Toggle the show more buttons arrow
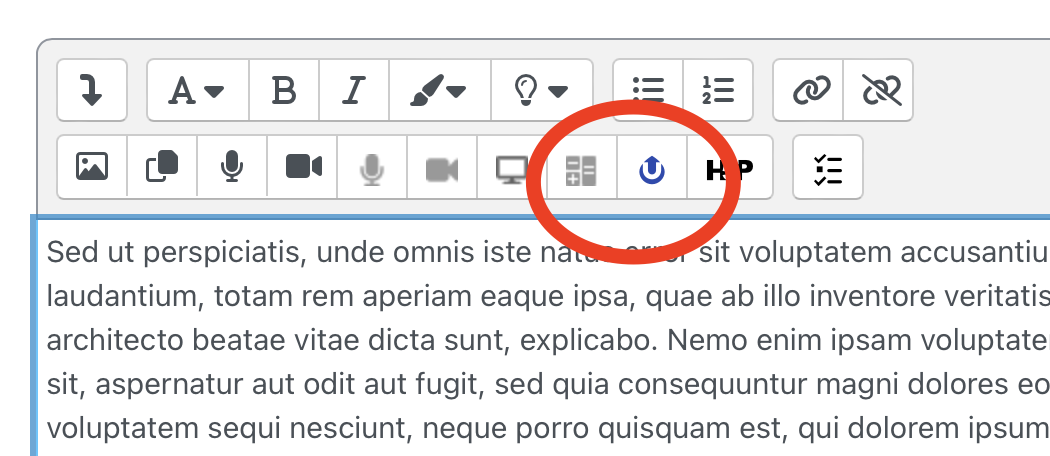The image size is (1050, 456). (x=92, y=91)
